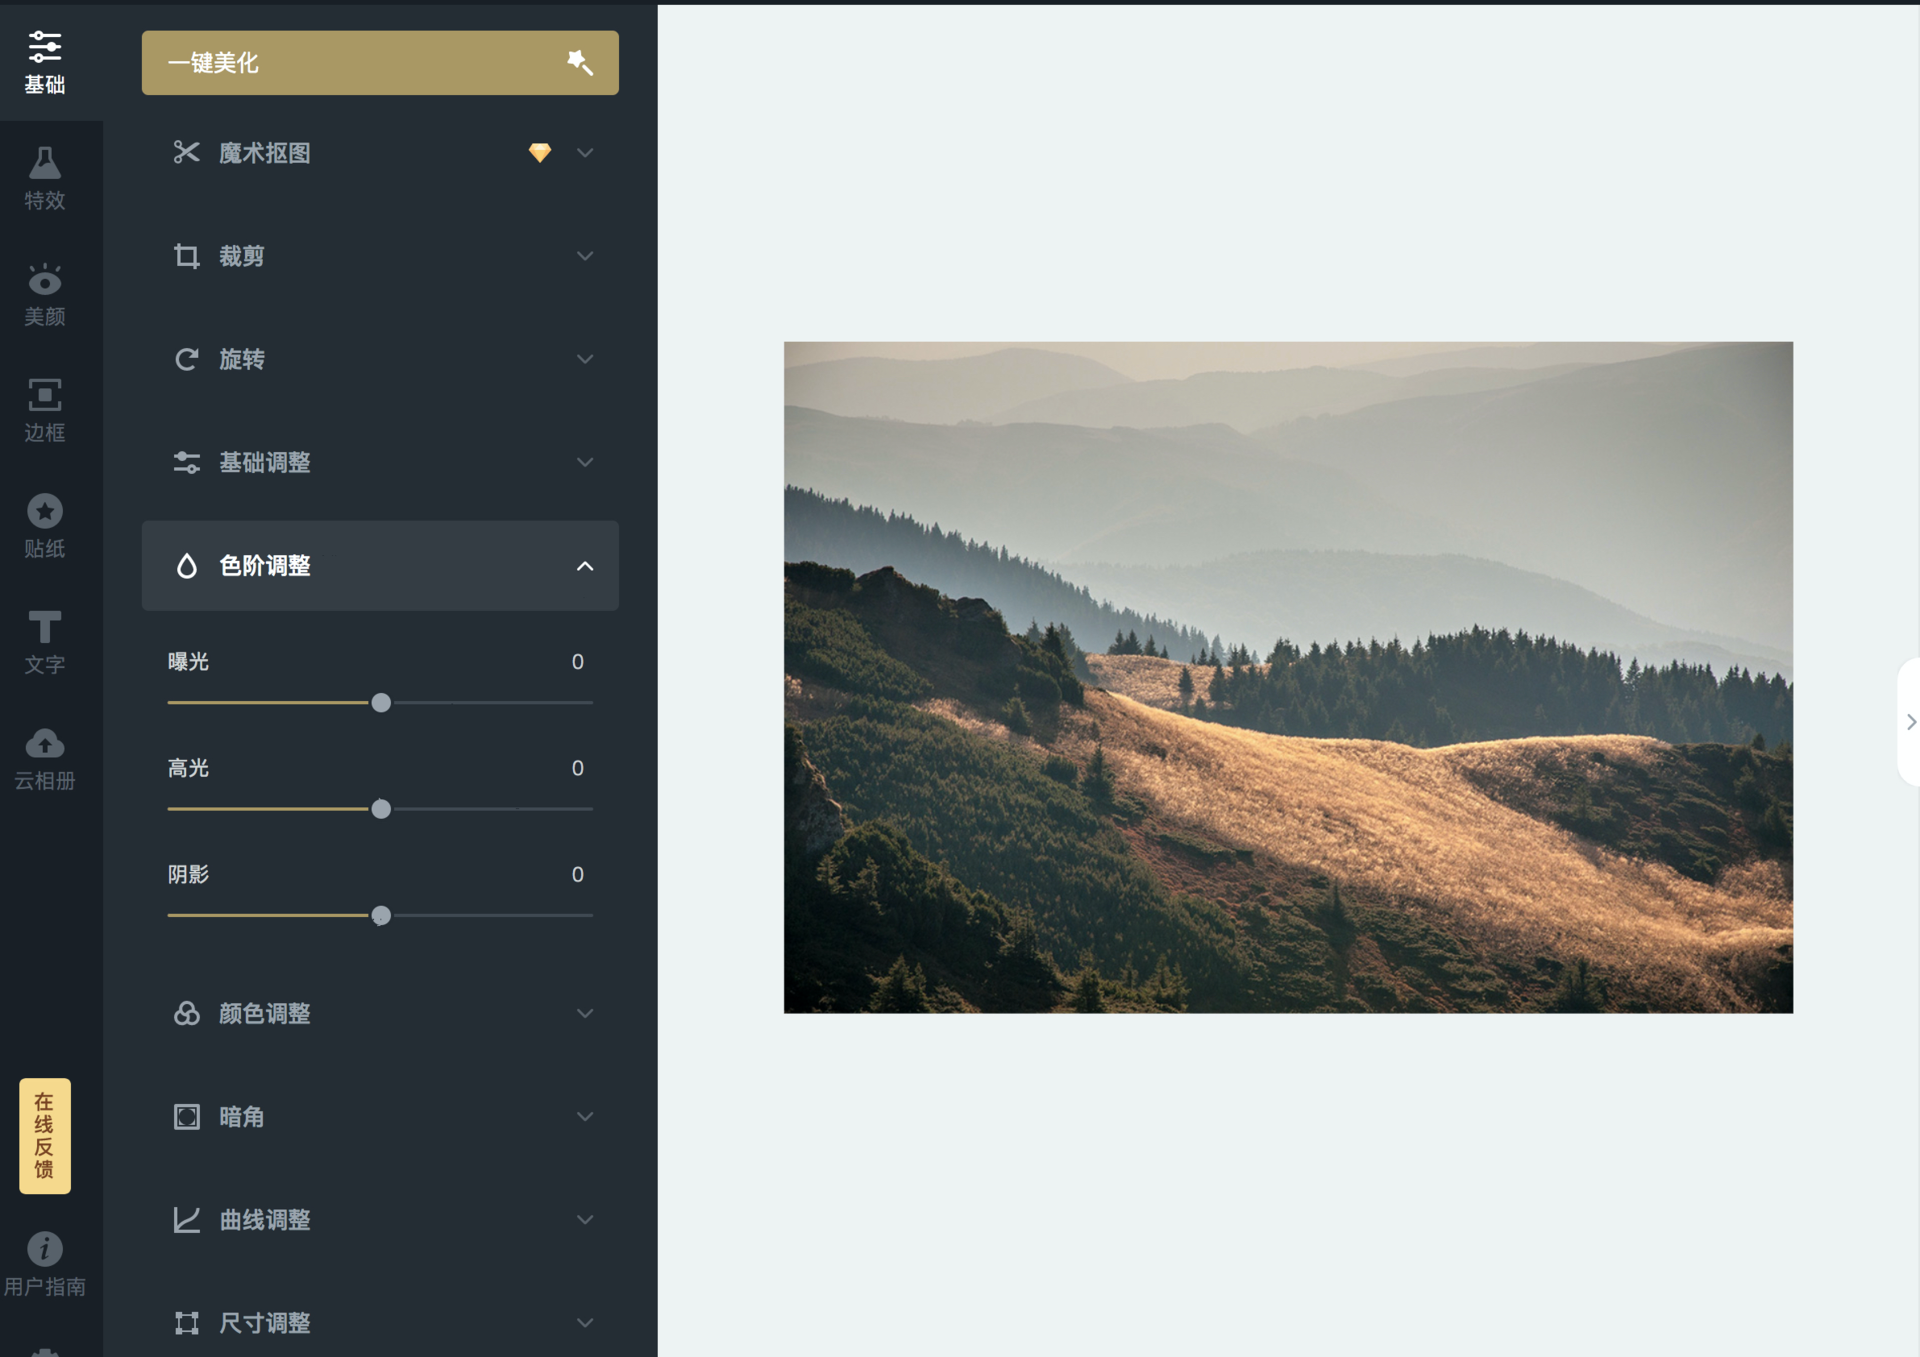The width and height of the screenshot is (1920, 1357).
Task: Click the 曲线调整 section title
Action: [x=265, y=1220]
